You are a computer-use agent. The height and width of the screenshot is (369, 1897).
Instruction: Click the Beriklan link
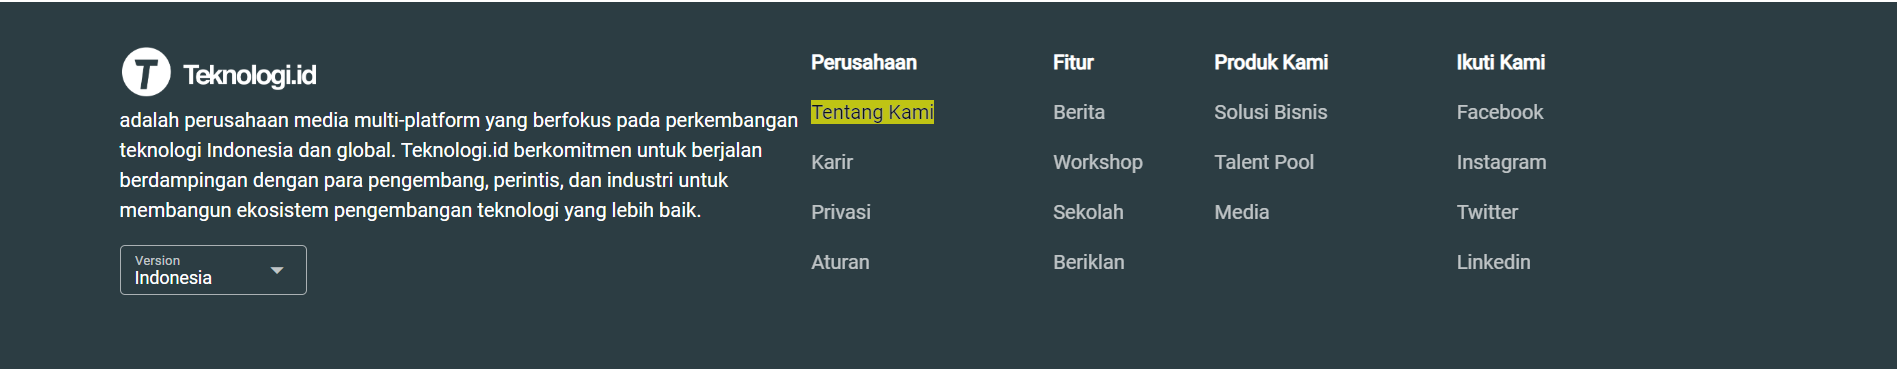1089,262
